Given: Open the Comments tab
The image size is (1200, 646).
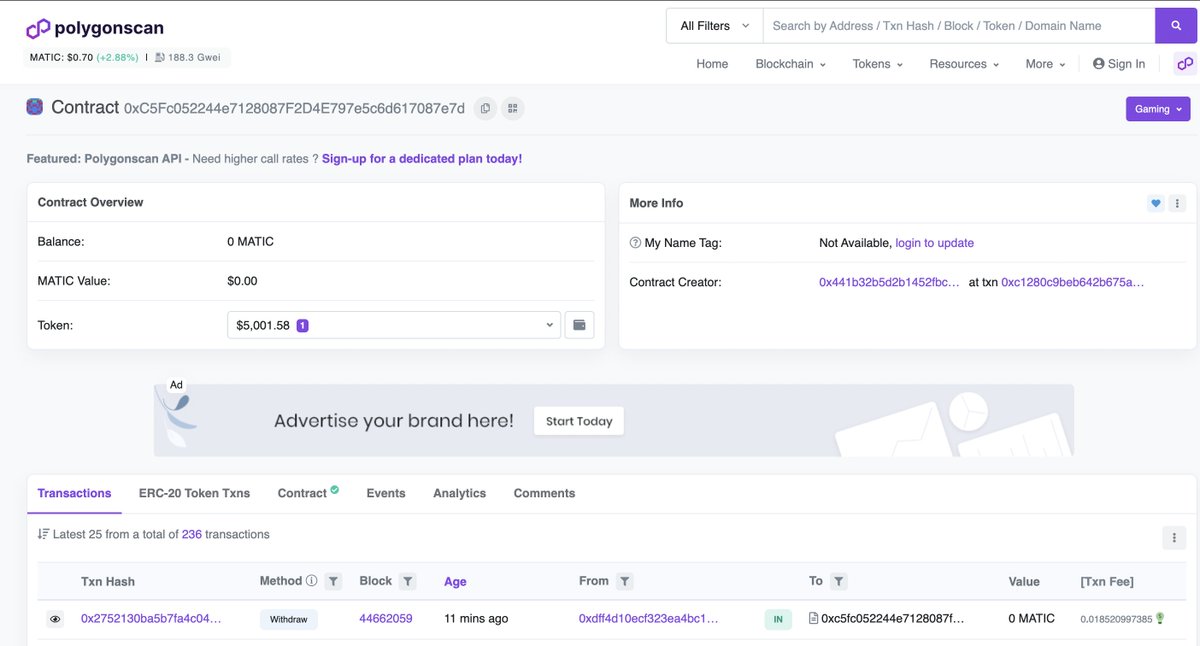Looking at the screenshot, I should point(544,493).
